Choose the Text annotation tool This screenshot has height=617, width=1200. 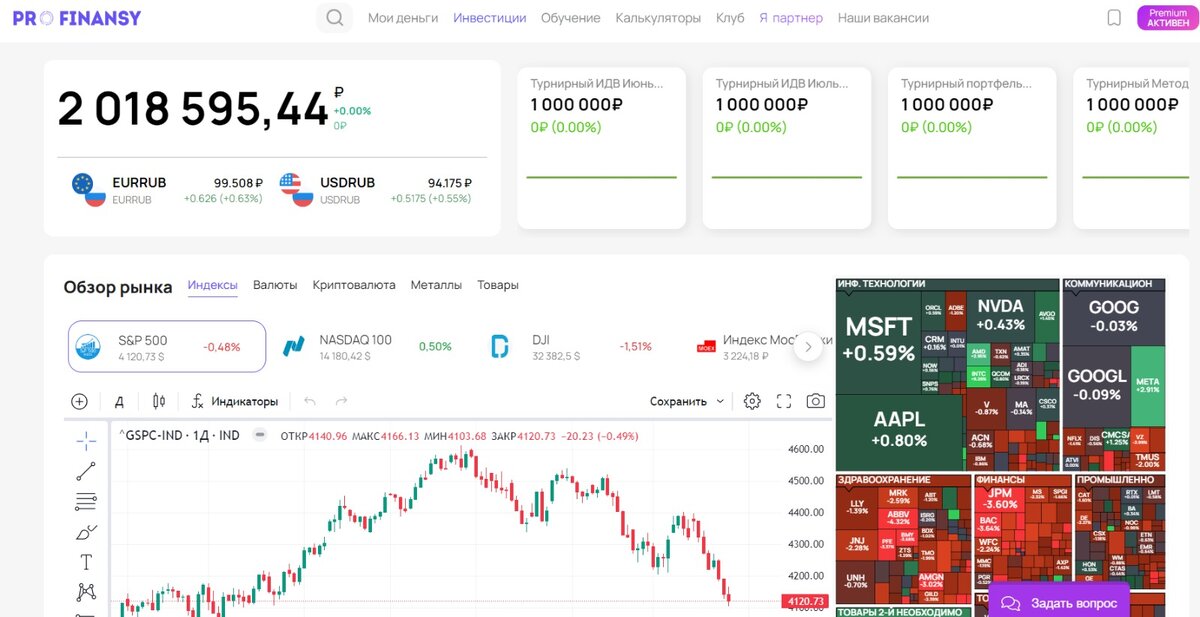point(85,562)
